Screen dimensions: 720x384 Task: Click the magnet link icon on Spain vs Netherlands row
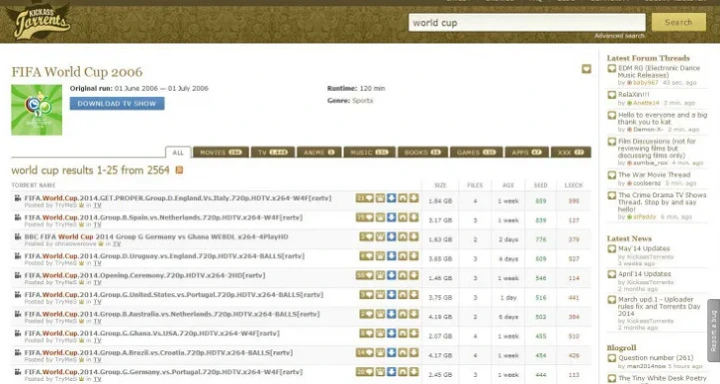402,217
